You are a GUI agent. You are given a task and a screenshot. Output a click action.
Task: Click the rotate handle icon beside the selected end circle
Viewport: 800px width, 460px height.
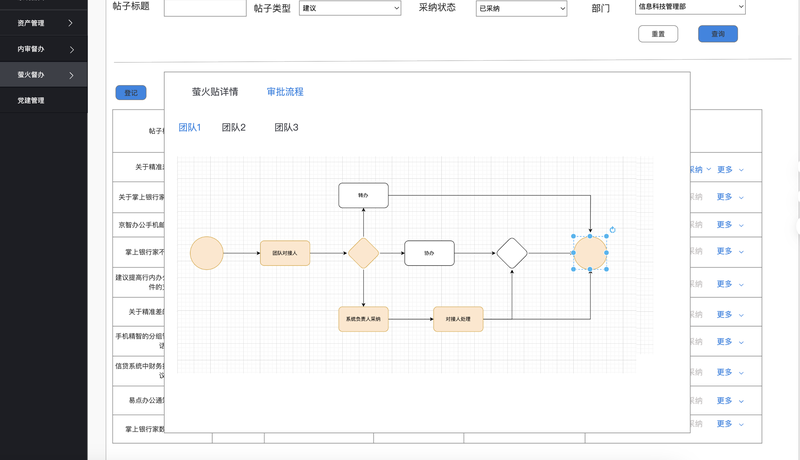point(612,230)
